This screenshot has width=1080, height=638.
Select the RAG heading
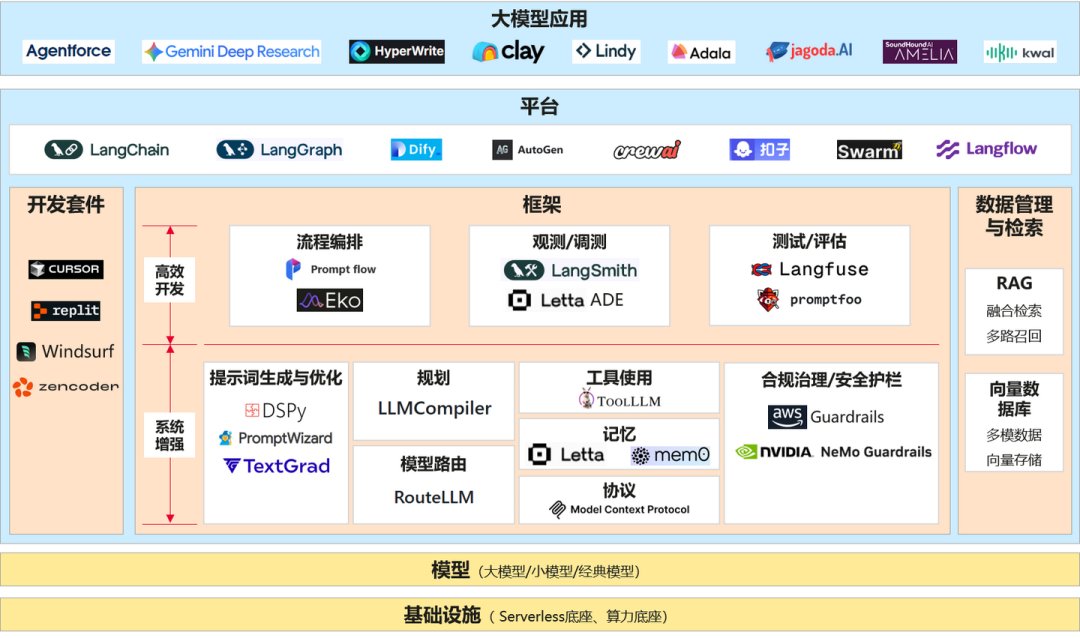pos(1014,283)
